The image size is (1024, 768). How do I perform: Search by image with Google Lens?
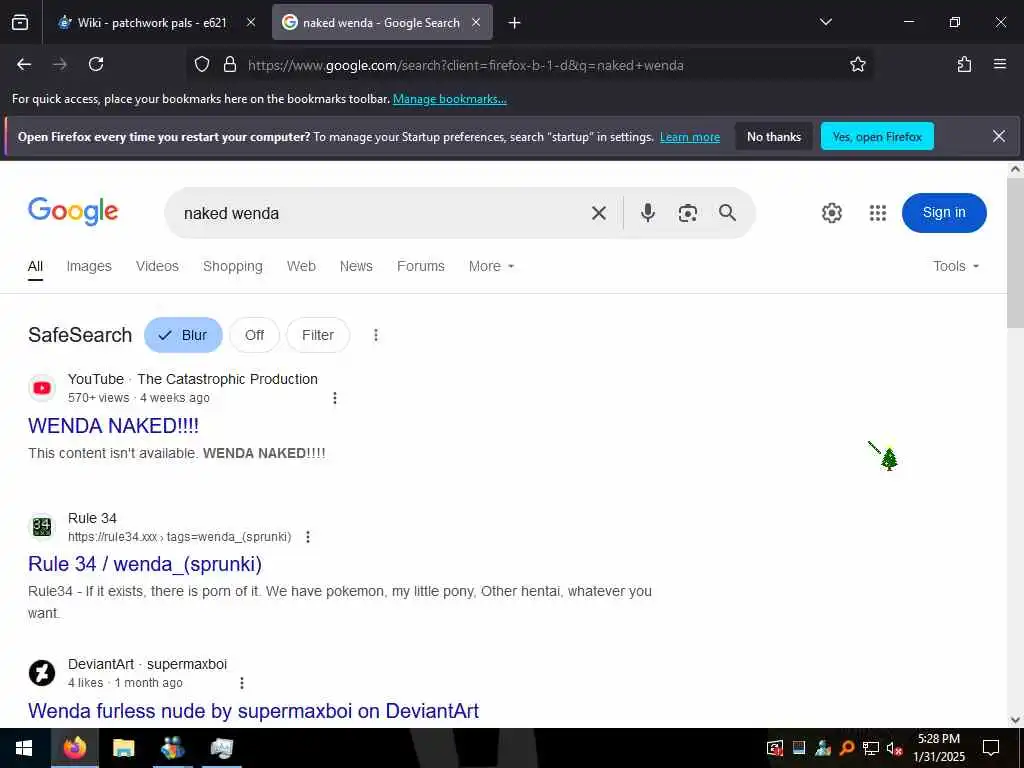click(x=688, y=213)
